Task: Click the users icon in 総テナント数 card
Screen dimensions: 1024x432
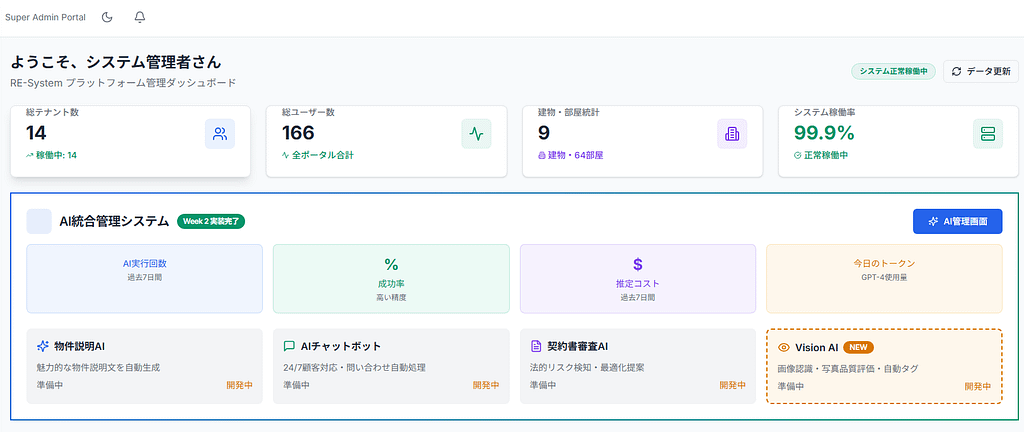Action: click(220, 134)
